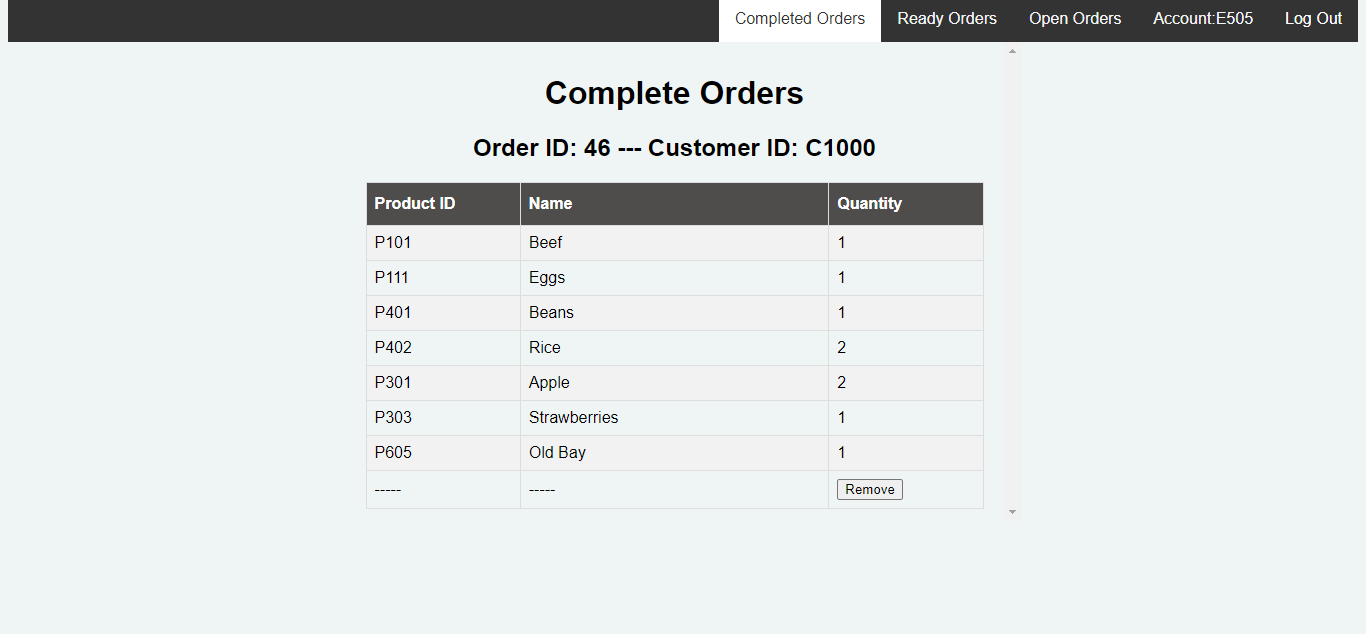The image size is (1366, 634).
Task: Click the Old Bay name cell
Action: 674,453
